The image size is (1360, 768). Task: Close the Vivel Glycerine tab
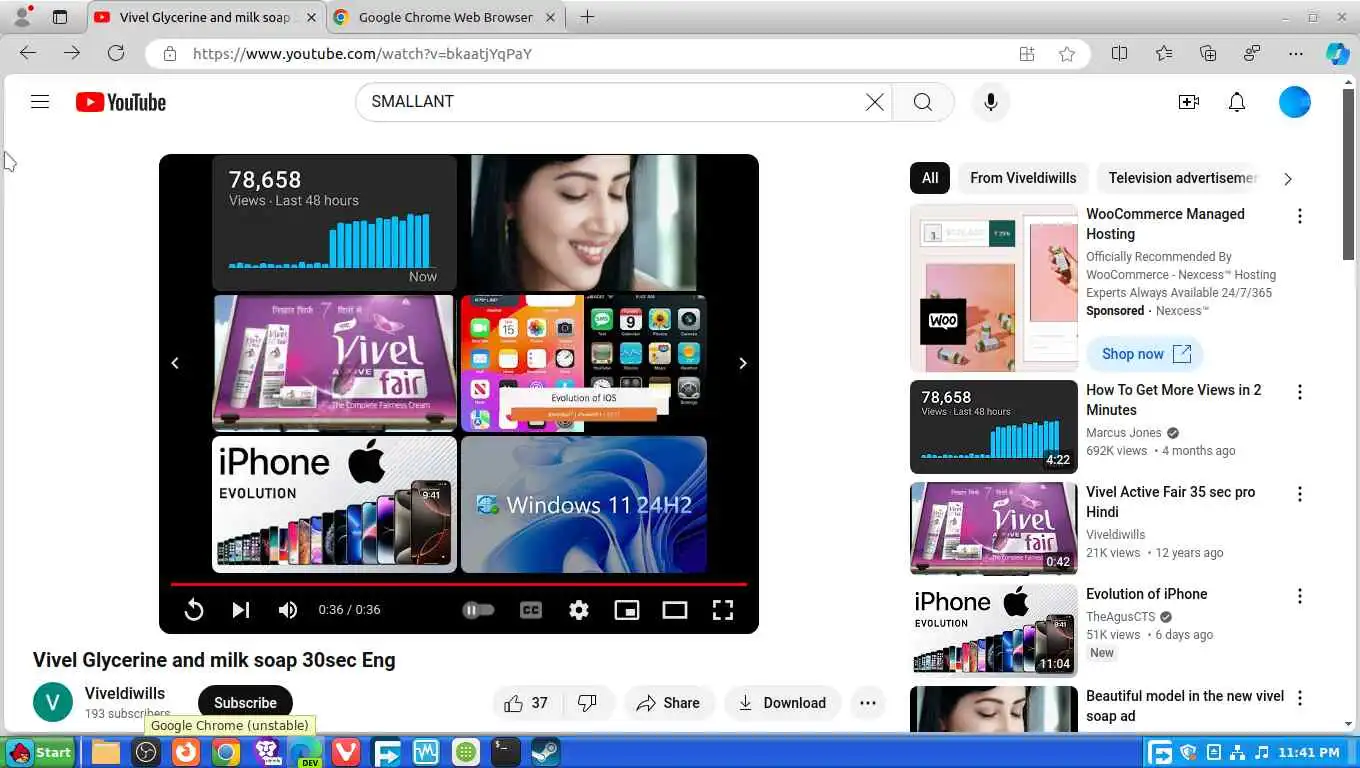point(311,17)
